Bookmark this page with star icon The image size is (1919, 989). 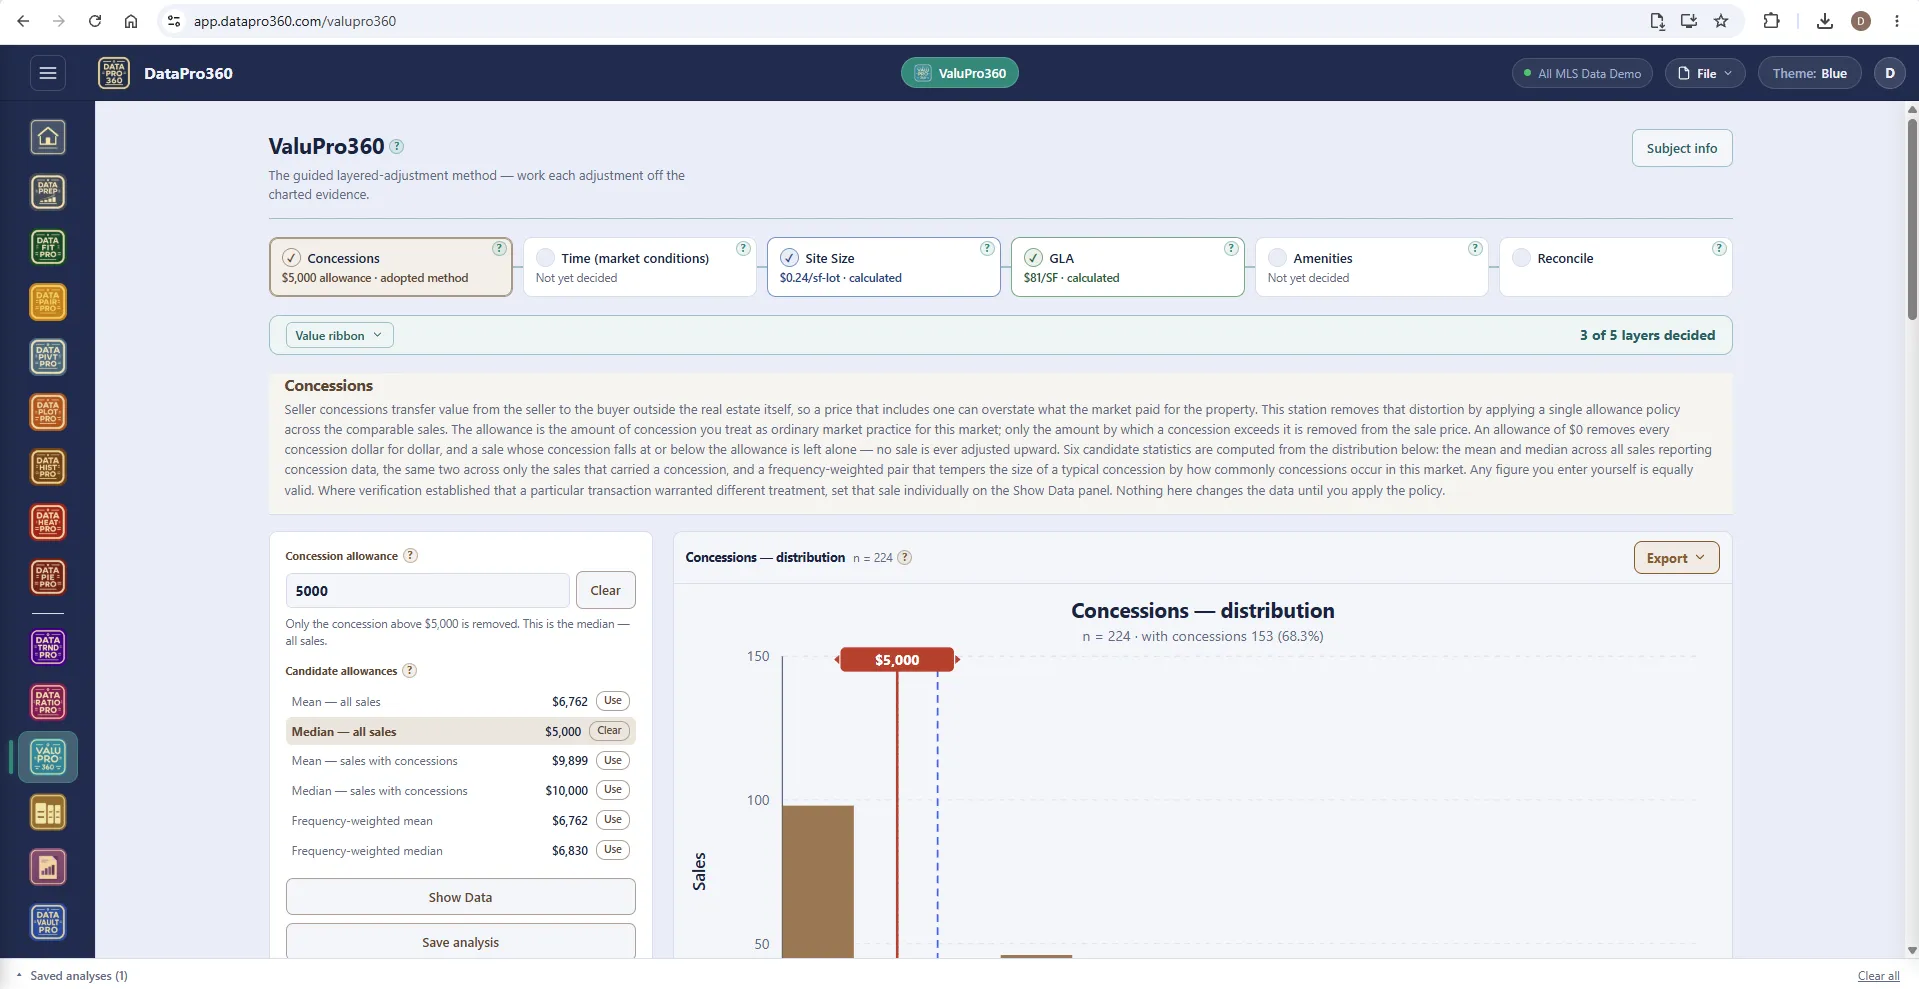pyautogui.click(x=1721, y=21)
